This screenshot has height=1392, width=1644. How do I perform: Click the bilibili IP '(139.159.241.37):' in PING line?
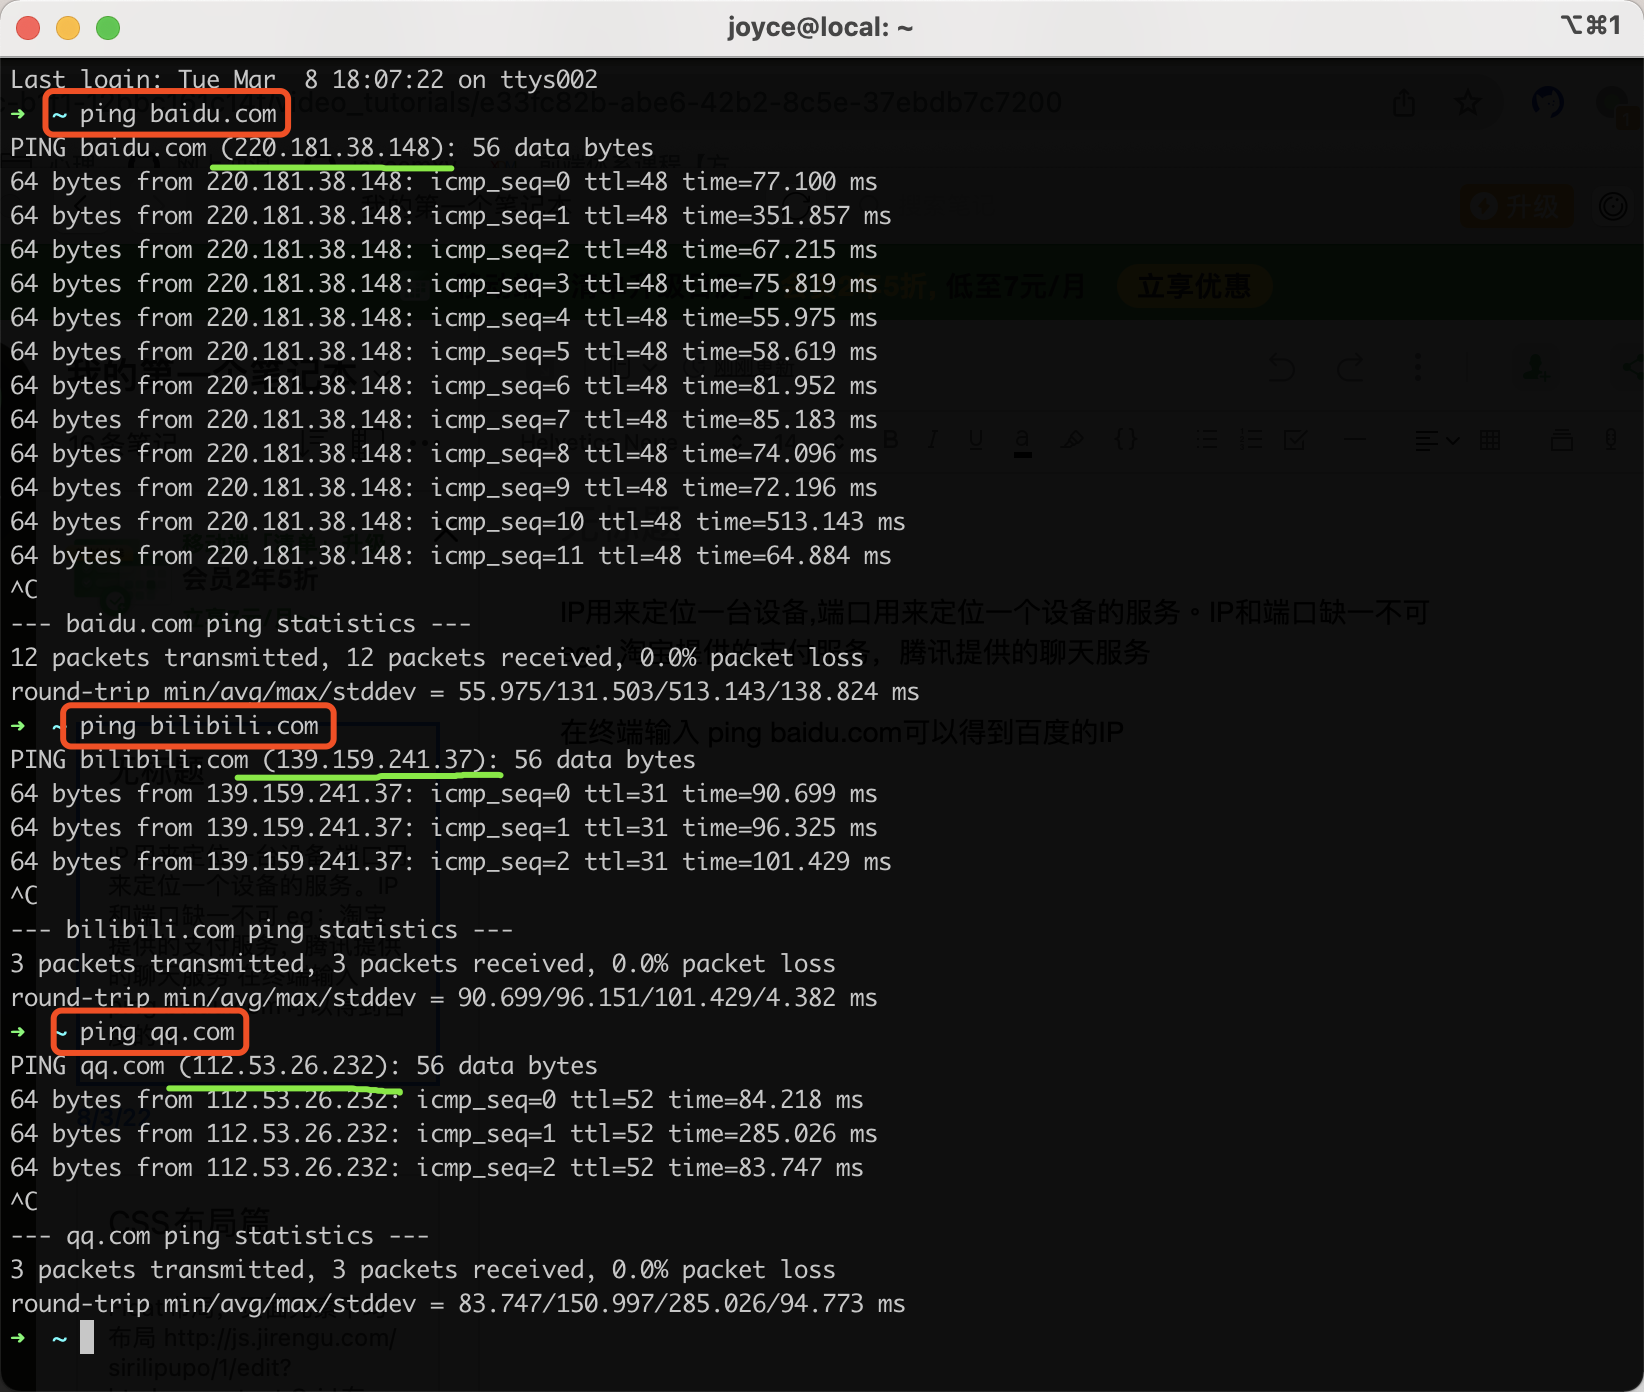pos(381,760)
